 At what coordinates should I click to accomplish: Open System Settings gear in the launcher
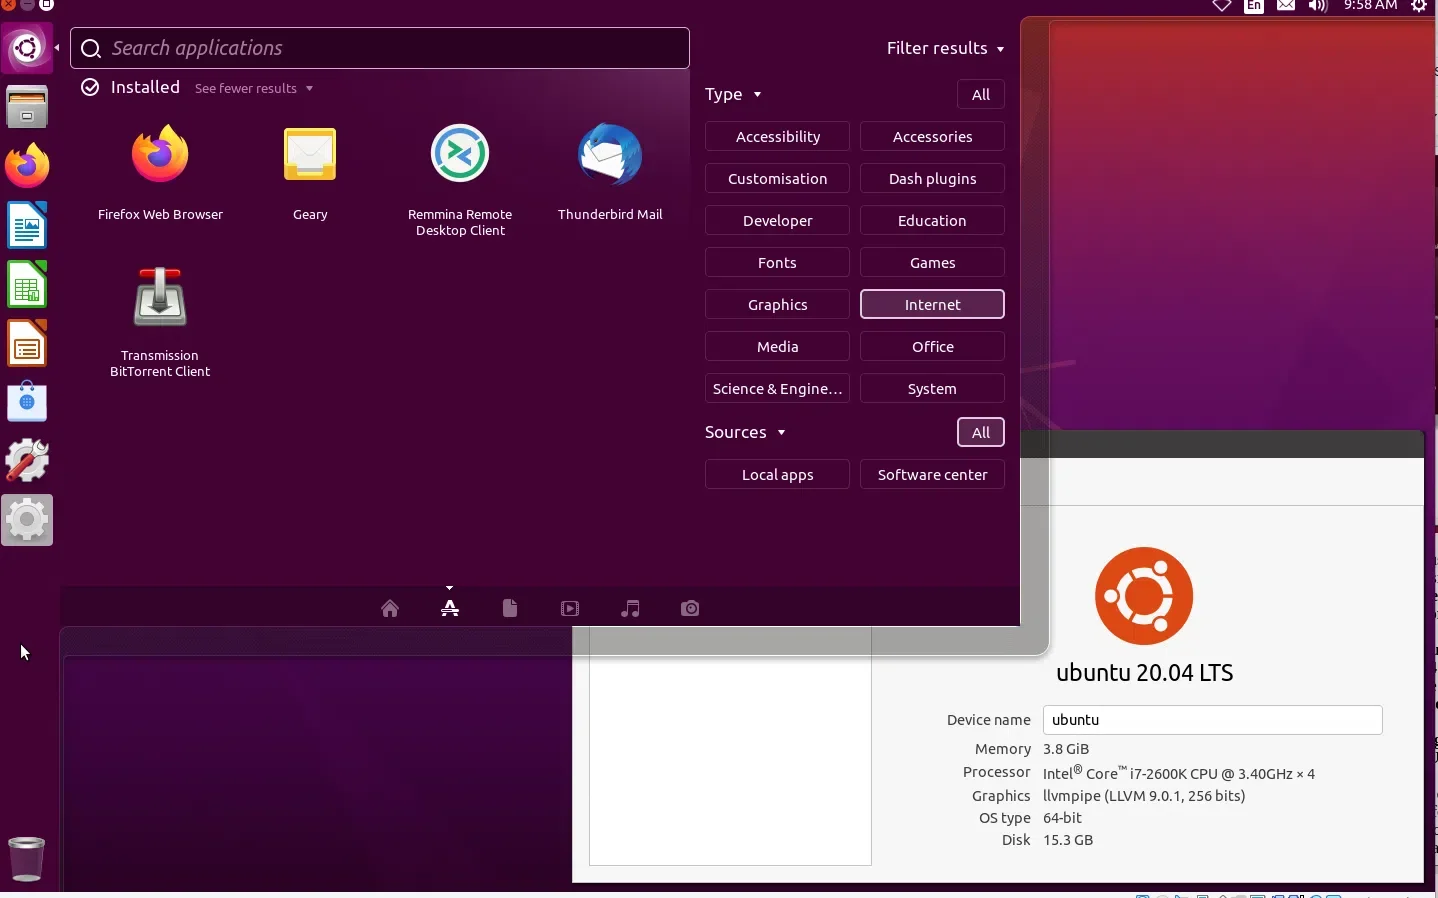coord(27,520)
